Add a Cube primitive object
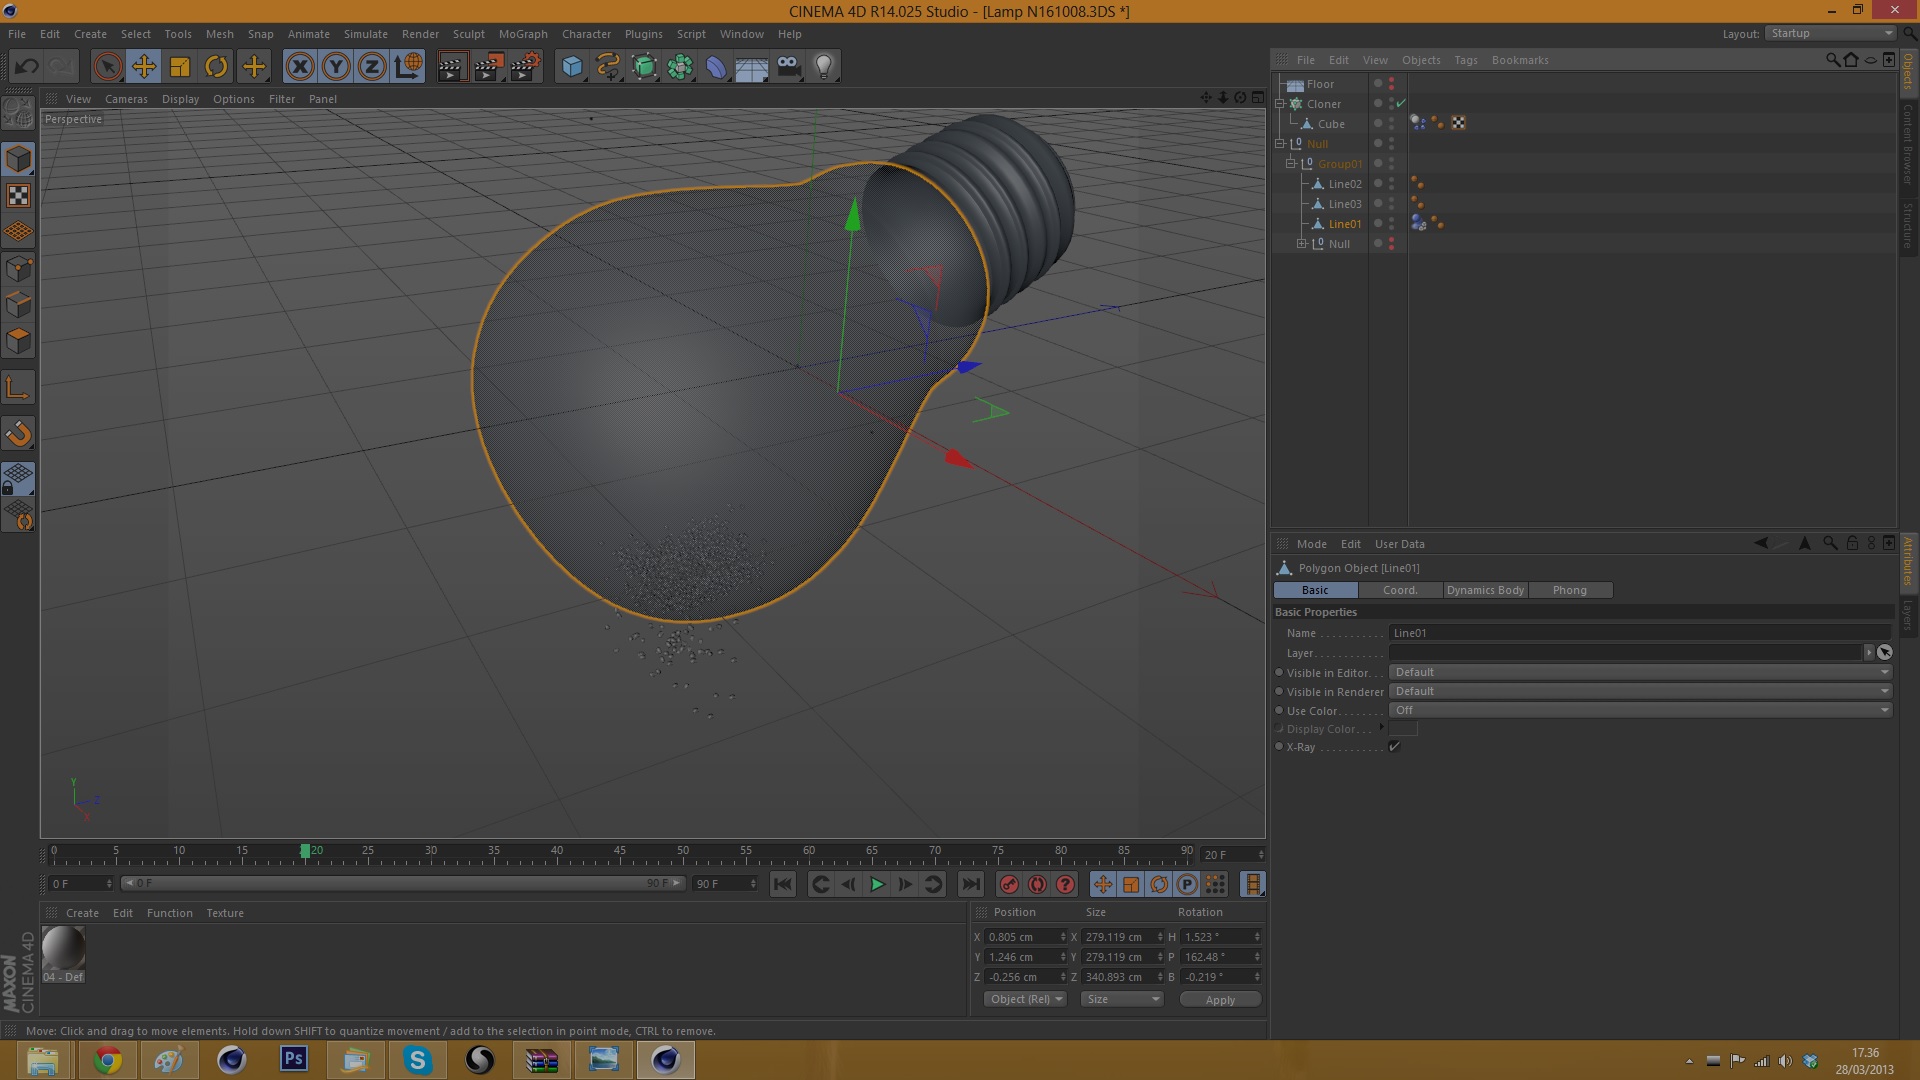The height and width of the screenshot is (1080, 1920). 572,67
